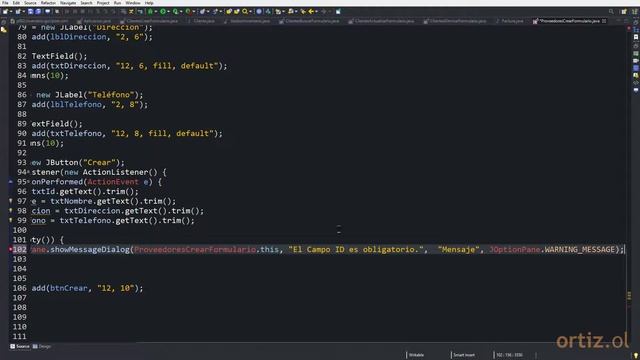Switch to the Source view tab
The height and width of the screenshot is (360, 640).
click(x=20, y=347)
